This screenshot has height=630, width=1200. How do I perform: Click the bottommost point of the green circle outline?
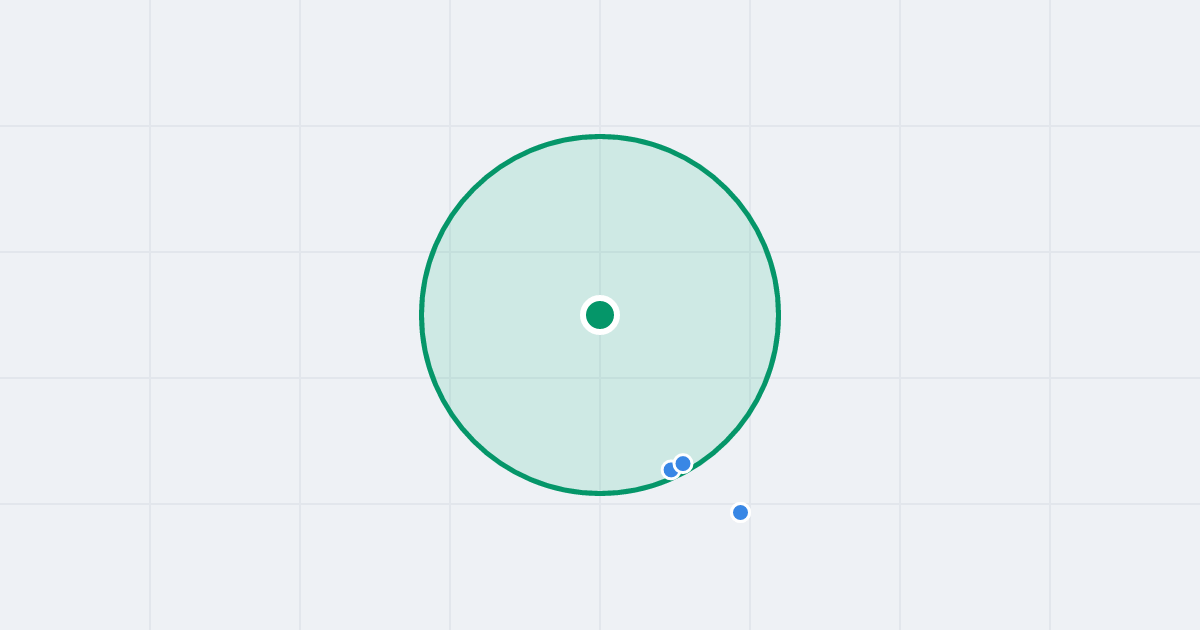pos(600,493)
